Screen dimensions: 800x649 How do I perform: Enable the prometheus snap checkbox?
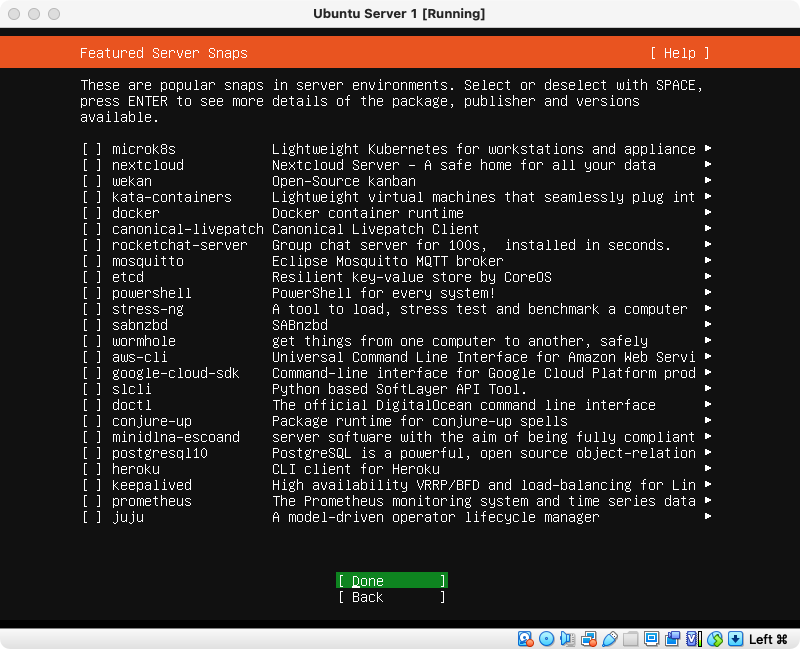click(x=92, y=501)
